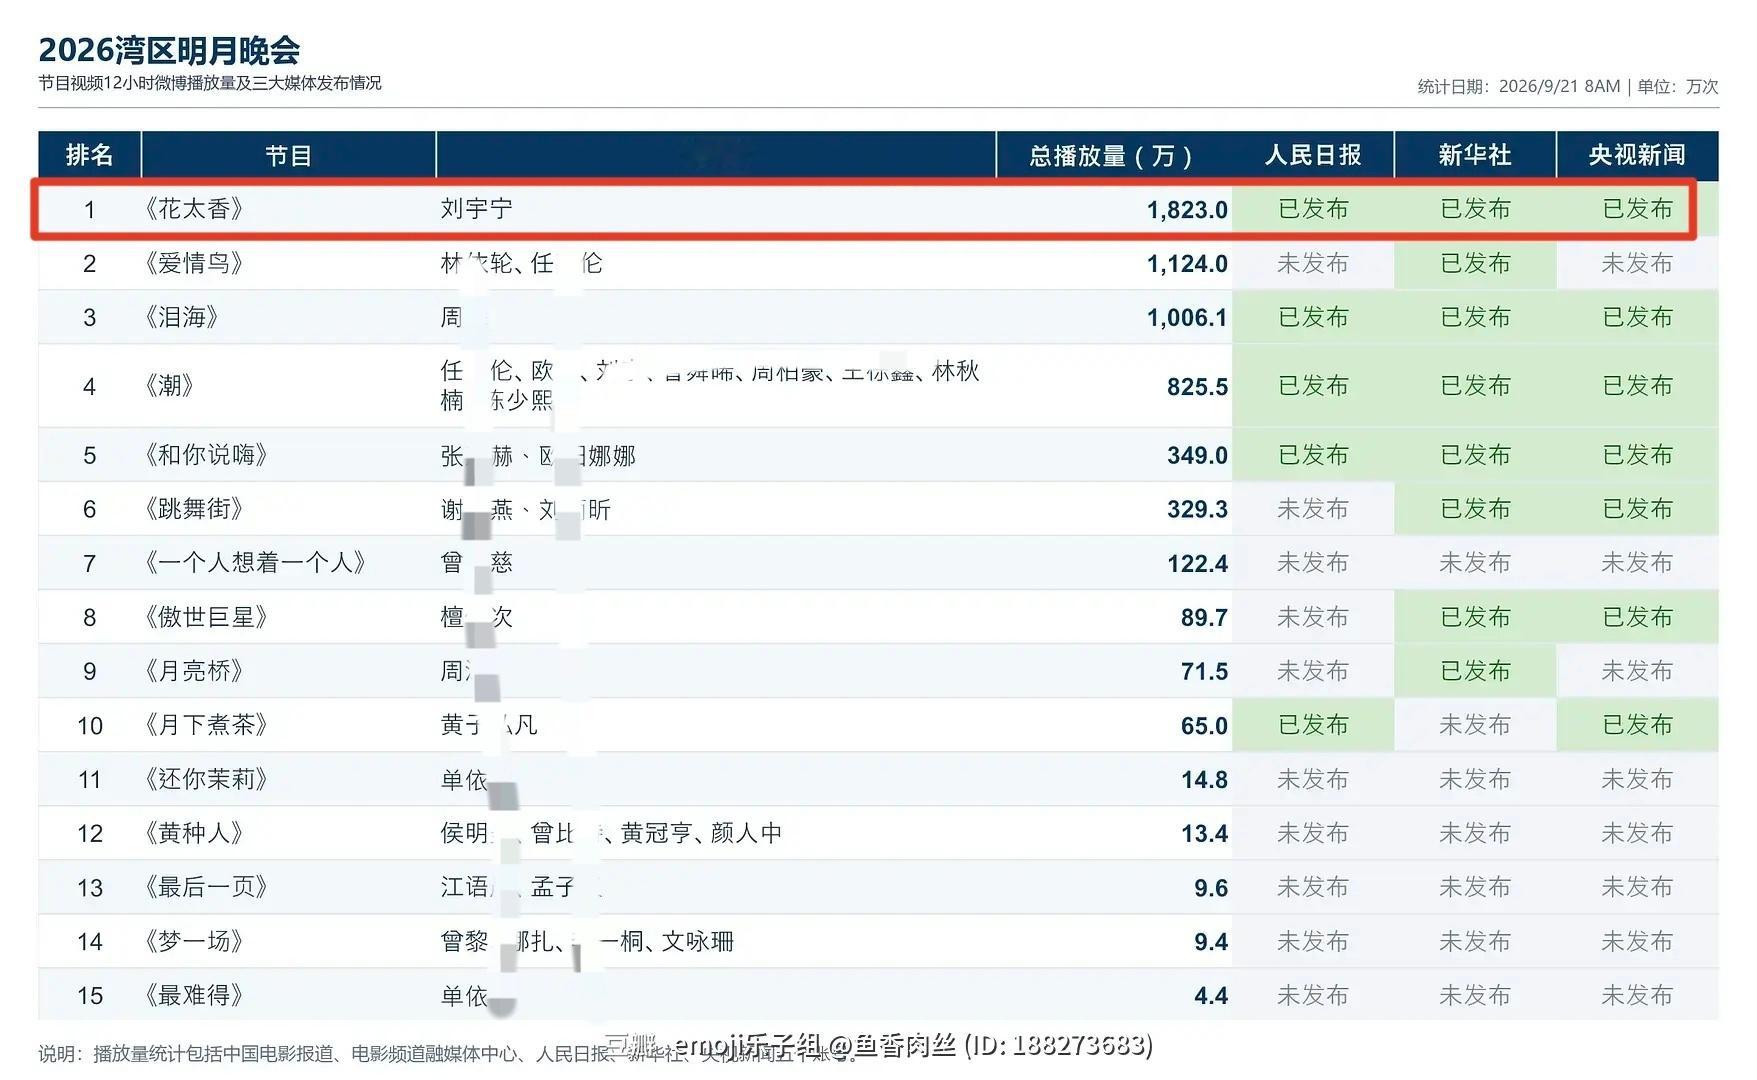Screen dimensions: 1757x1080
Task: Select the program name 《潮》
Action: 170,386
